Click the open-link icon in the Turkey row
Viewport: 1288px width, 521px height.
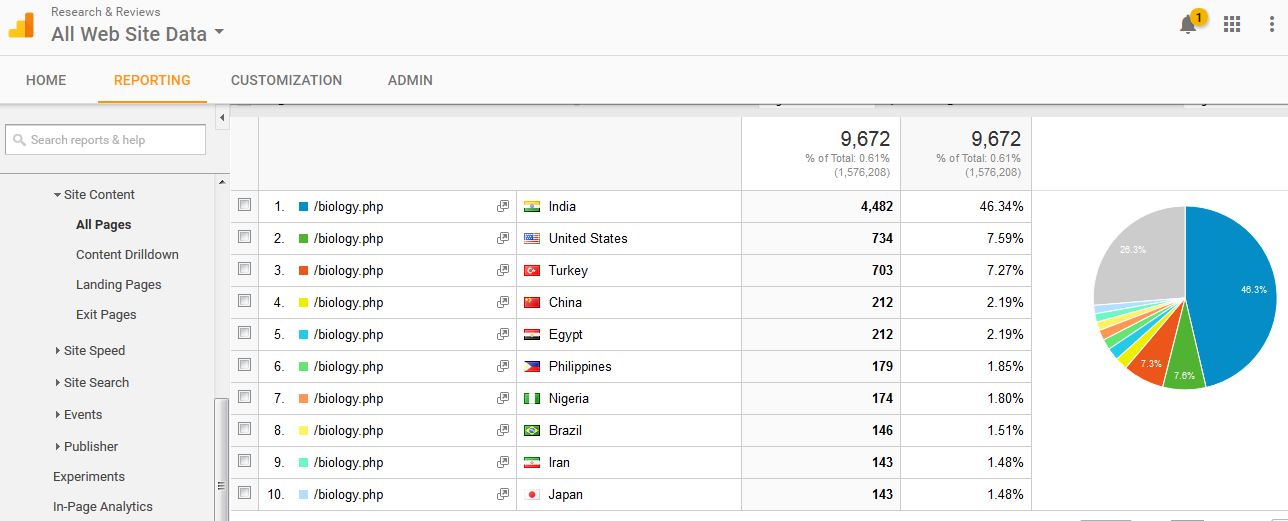[x=503, y=271]
